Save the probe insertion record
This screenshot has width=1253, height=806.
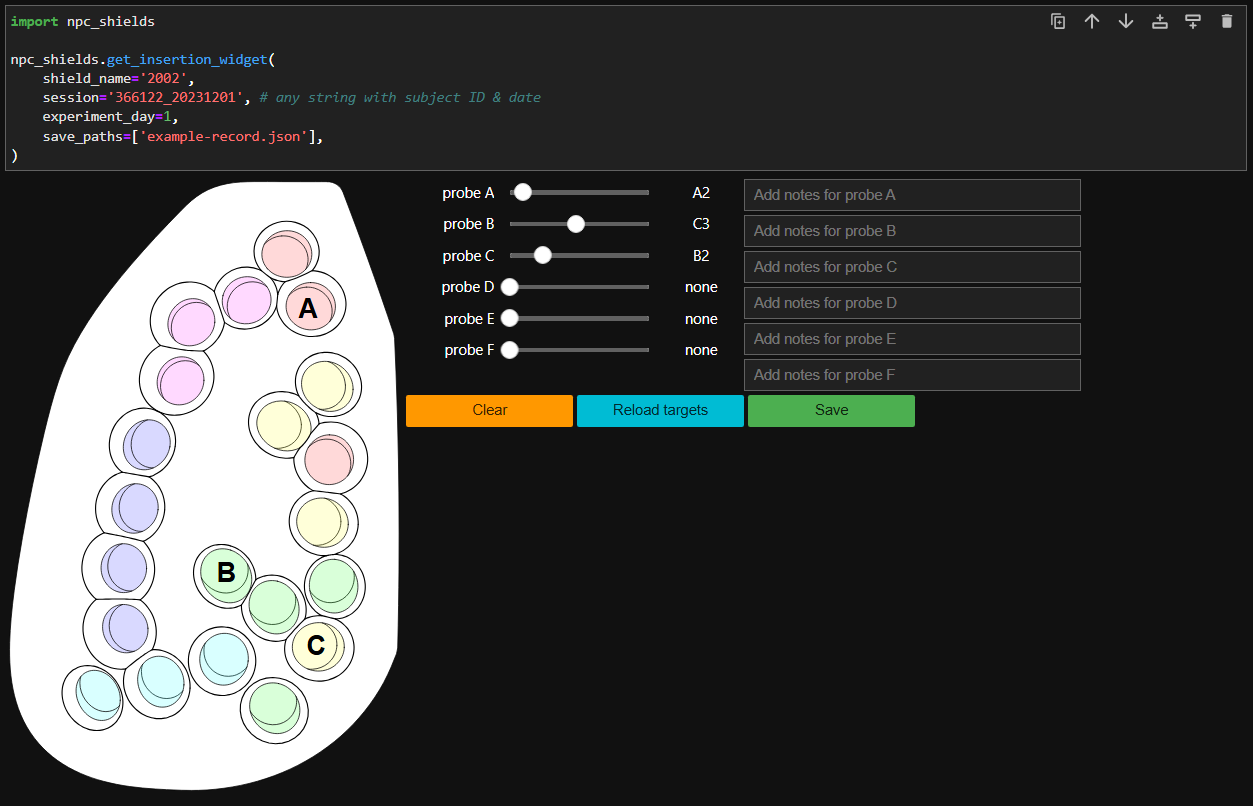831,410
